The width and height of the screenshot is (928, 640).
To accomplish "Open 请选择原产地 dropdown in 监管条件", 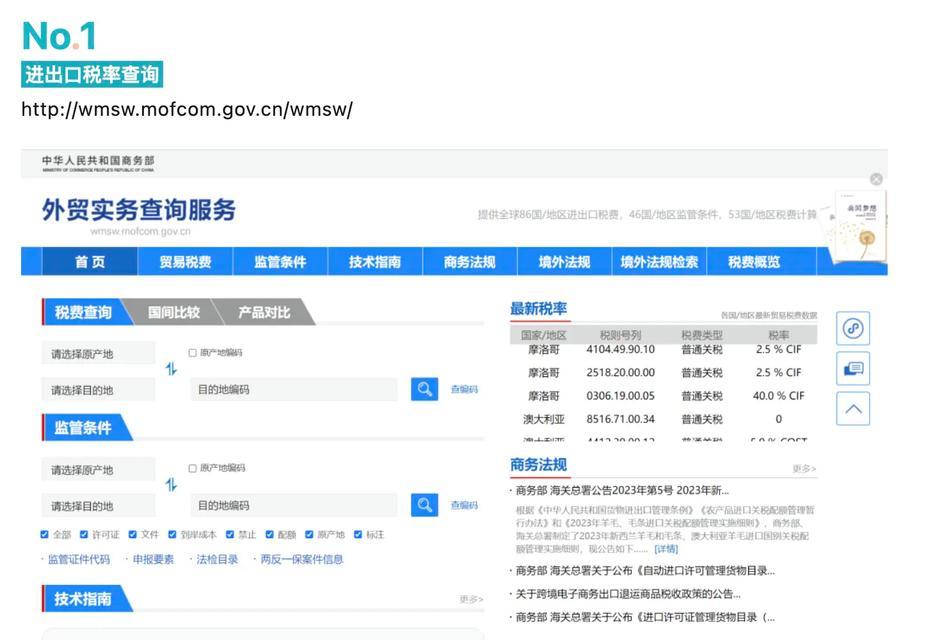I will (x=98, y=470).
